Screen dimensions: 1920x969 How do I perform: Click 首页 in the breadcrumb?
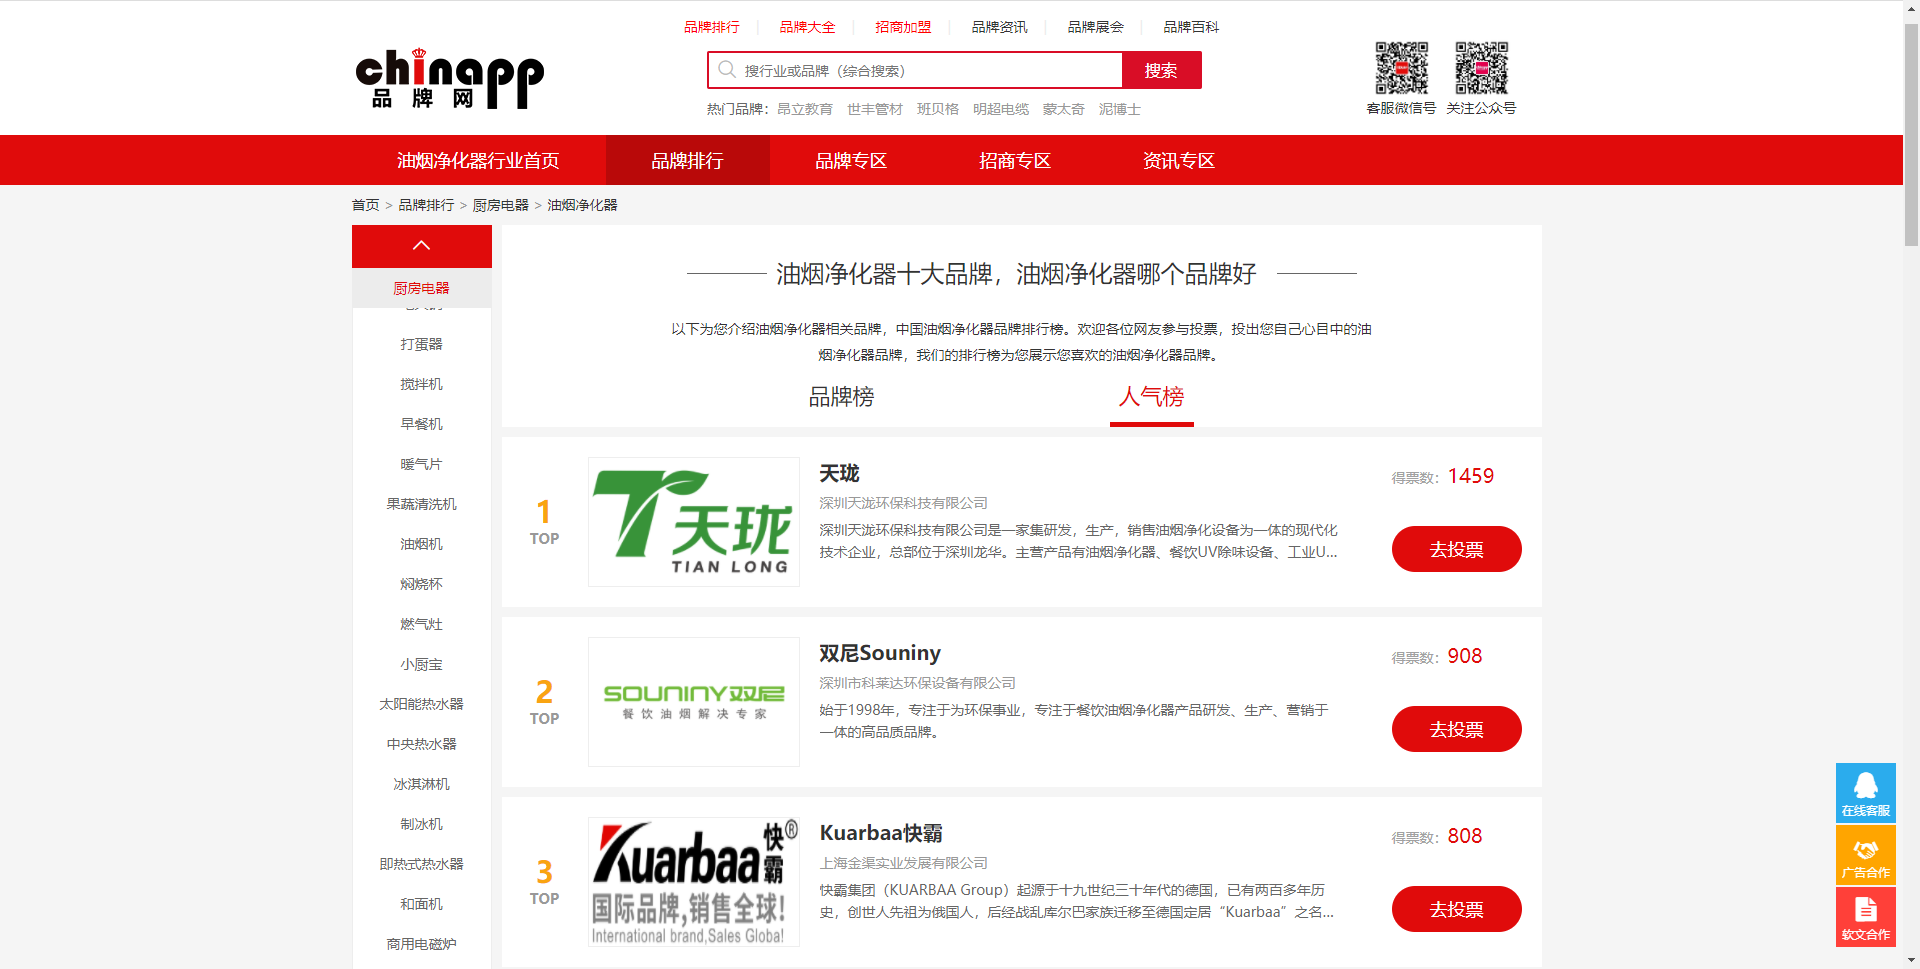pyautogui.click(x=366, y=205)
